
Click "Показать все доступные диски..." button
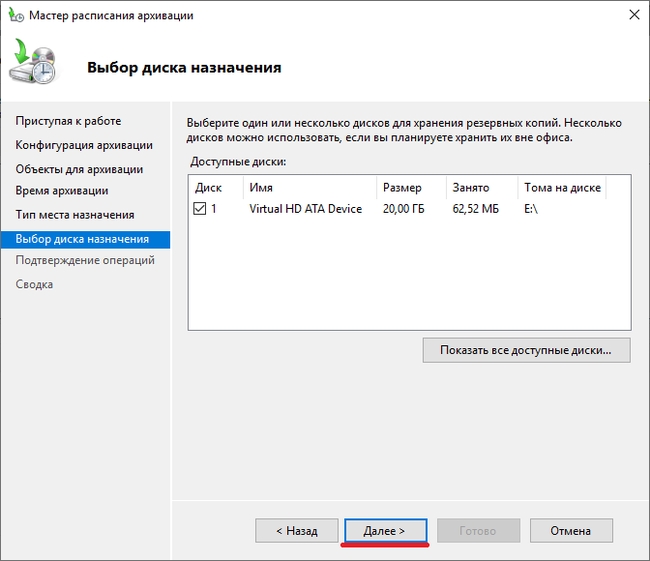[526, 350]
